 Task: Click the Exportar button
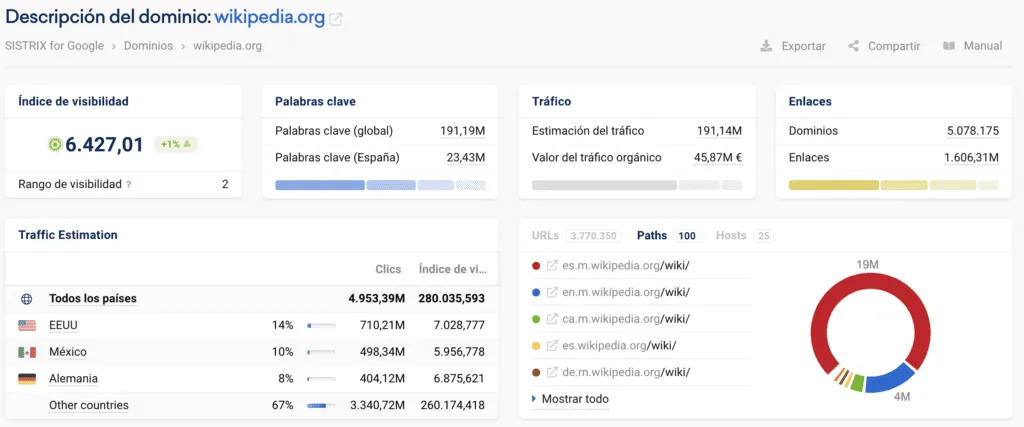pyautogui.click(x=793, y=46)
